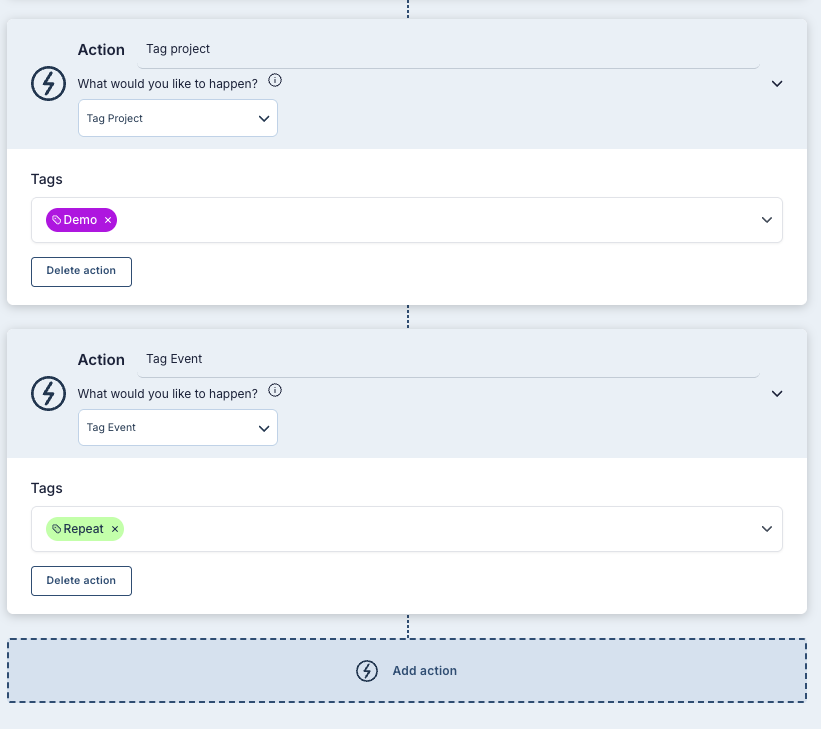Image resolution: width=821 pixels, height=729 pixels.
Task: Click the lightning icon of Tag Event action
Action: pyautogui.click(x=49, y=394)
